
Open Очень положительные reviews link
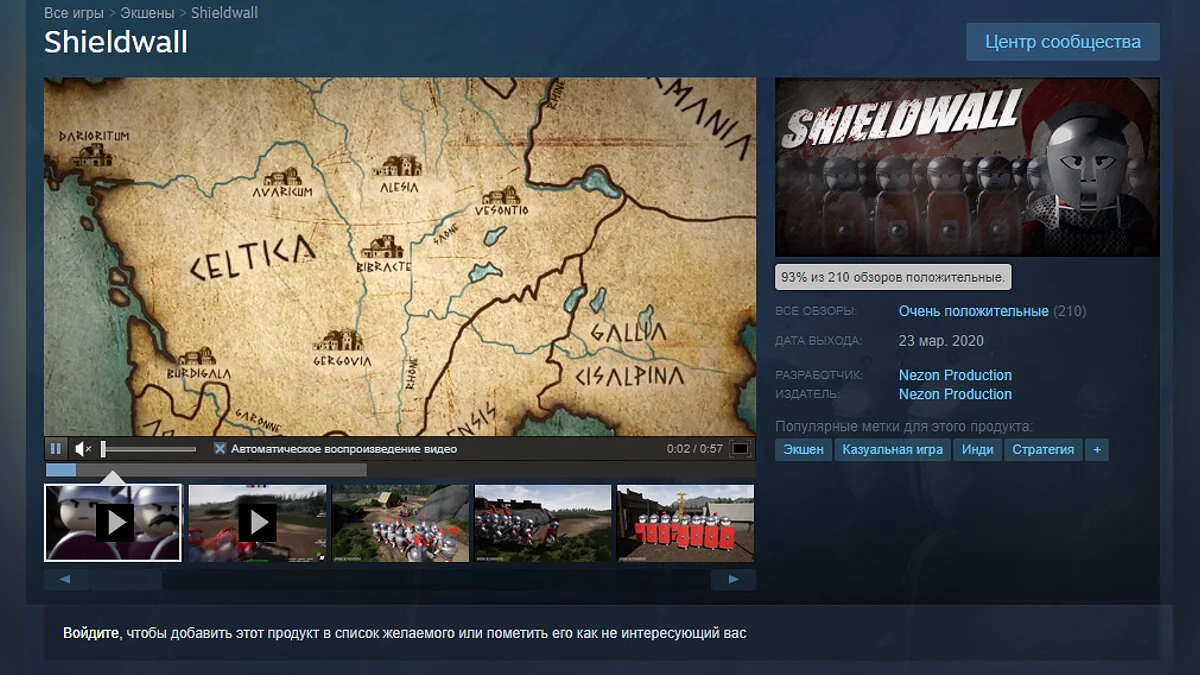click(x=973, y=311)
